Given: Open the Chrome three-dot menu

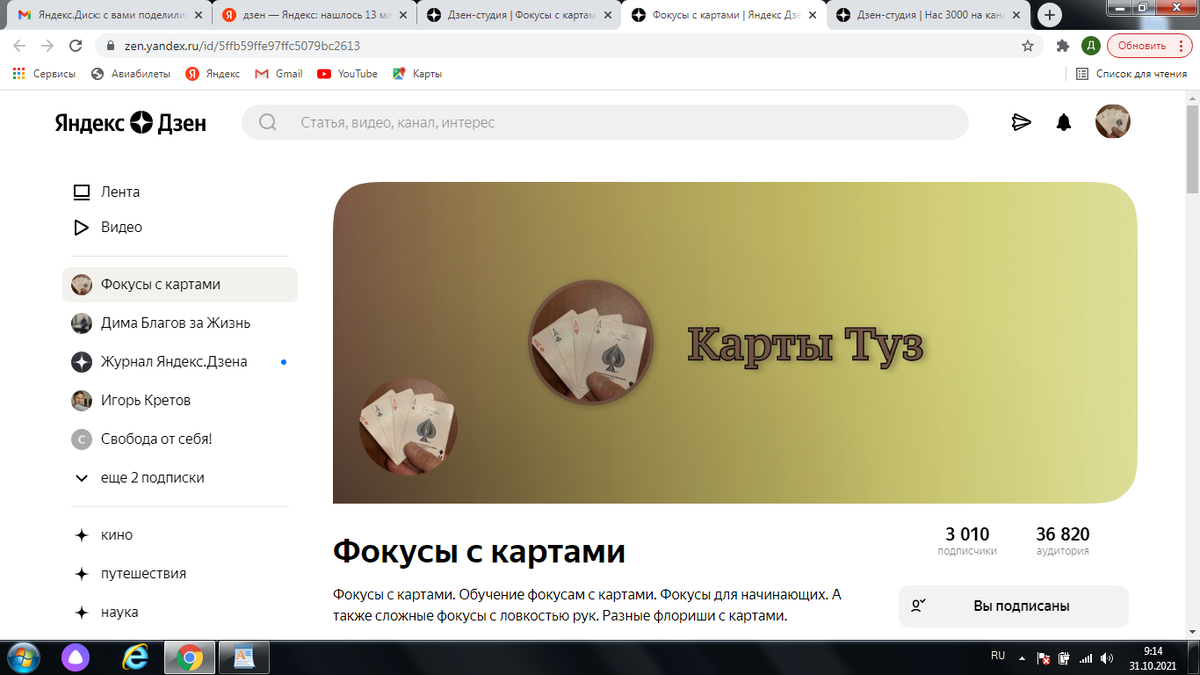Looking at the screenshot, I should [x=1183, y=45].
